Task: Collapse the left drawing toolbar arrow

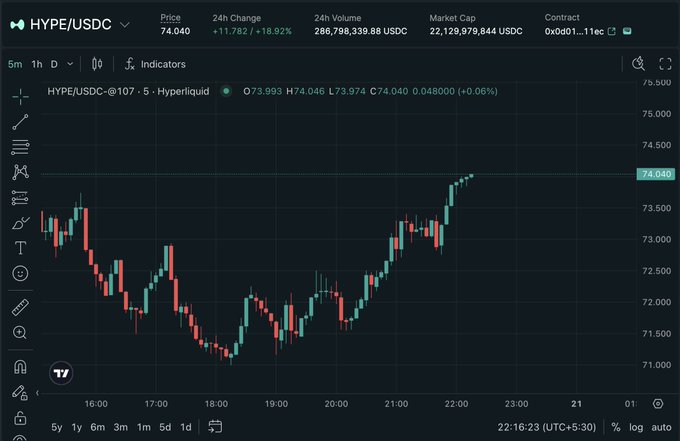Action: tap(37, 393)
